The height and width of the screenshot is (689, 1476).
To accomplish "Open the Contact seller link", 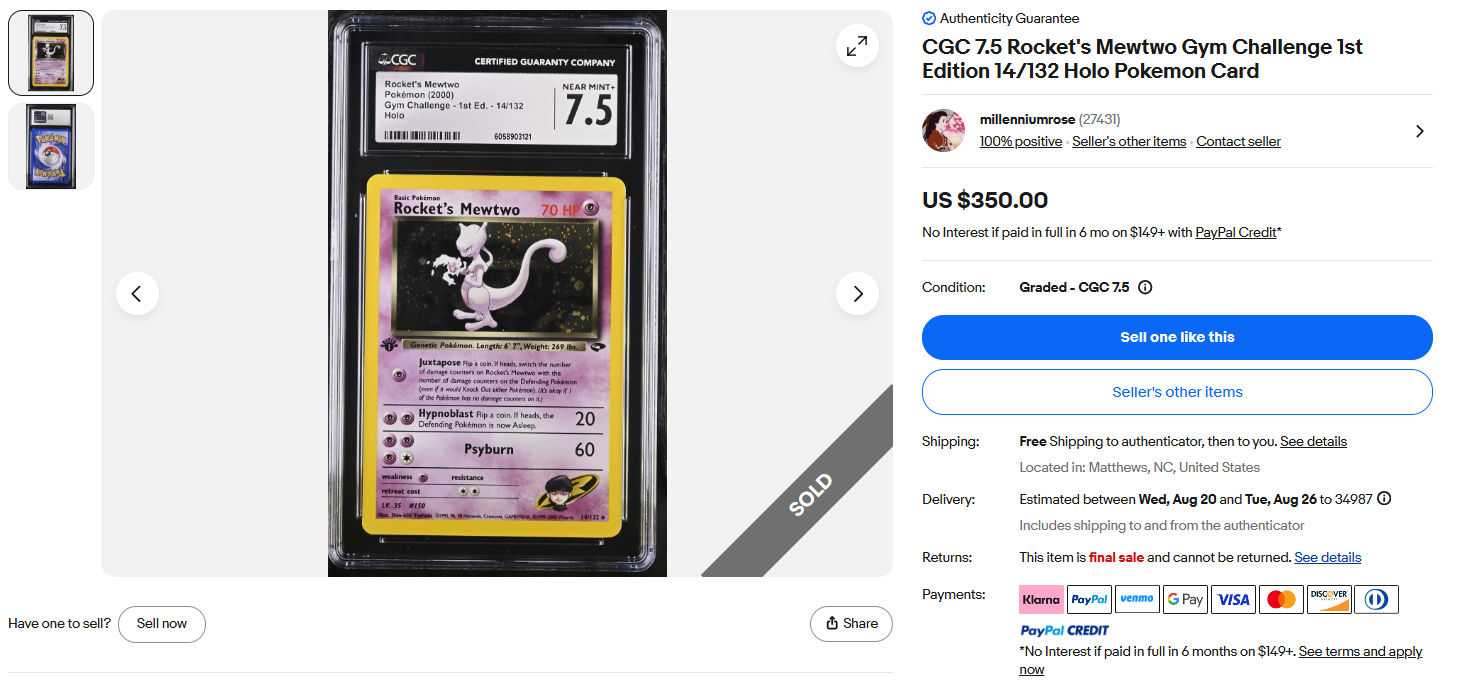I will [1238, 142].
